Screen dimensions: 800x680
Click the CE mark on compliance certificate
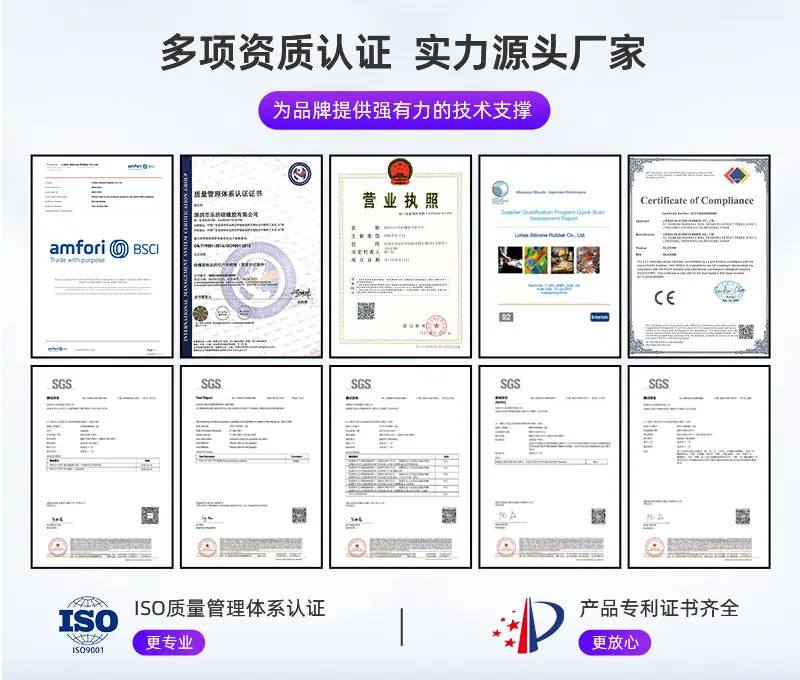click(x=665, y=297)
